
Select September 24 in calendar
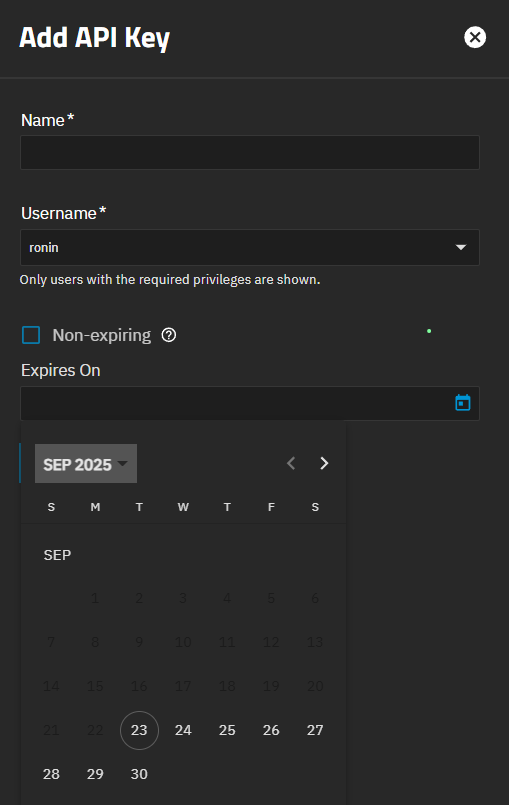click(x=183, y=730)
